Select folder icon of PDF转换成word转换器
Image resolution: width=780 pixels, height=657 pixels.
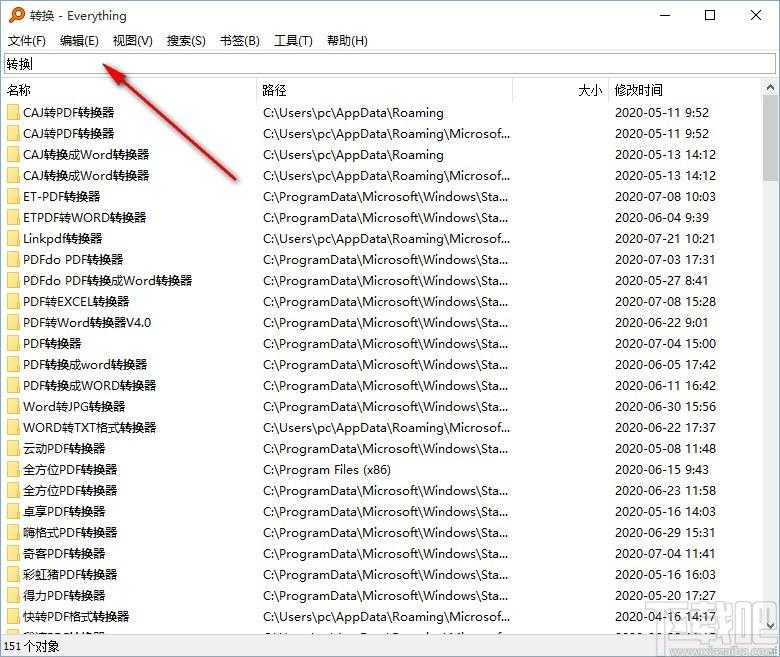point(13,365)
